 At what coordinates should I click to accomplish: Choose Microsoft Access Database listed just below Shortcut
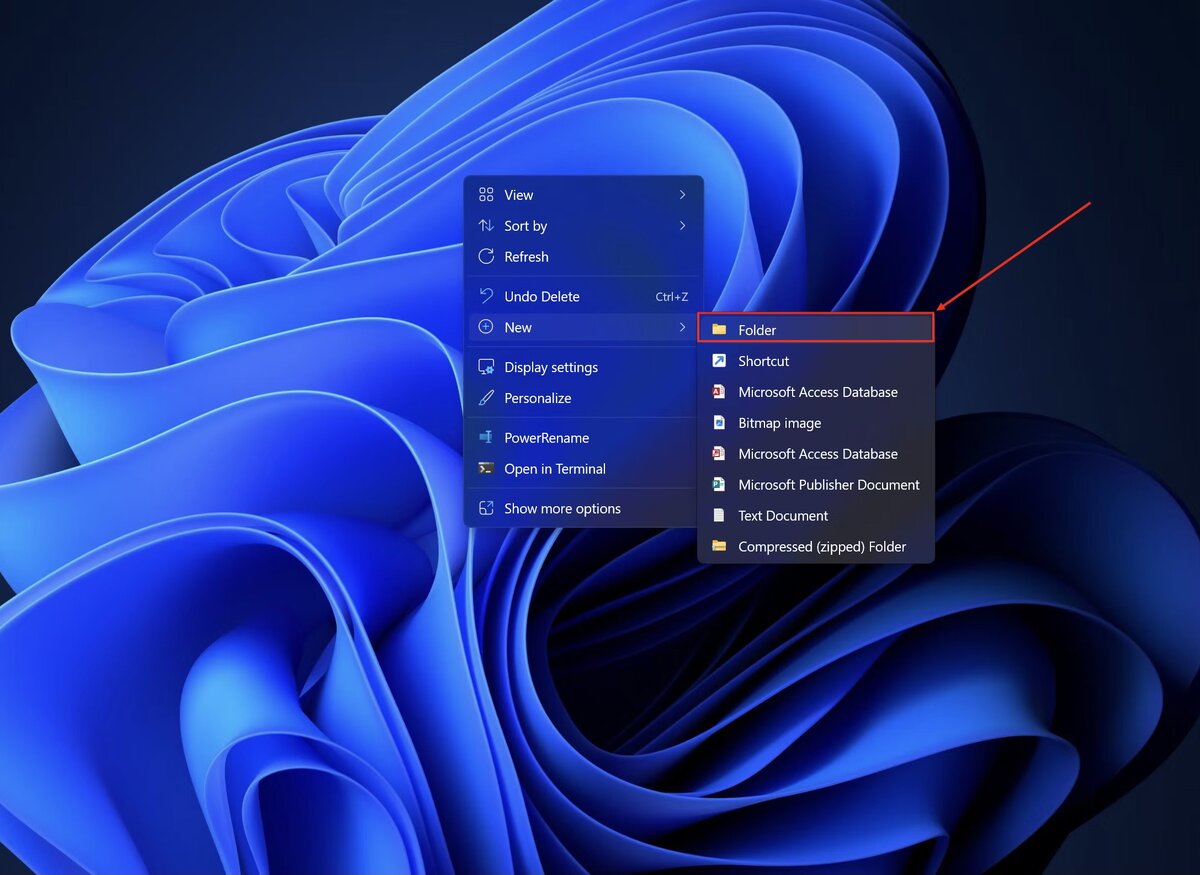click(816, 392)
